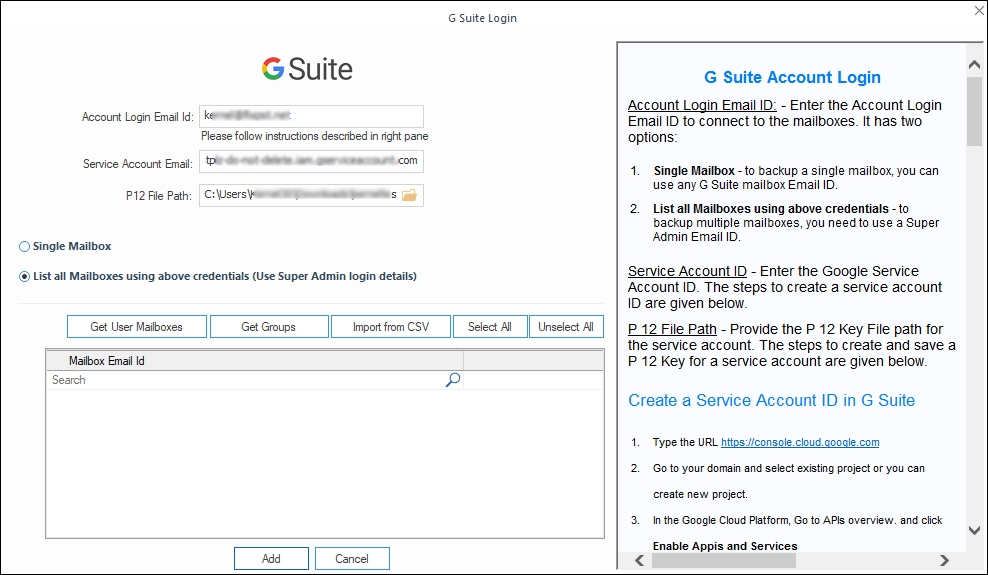Screen dimensions: 988x575
Task: Close the G Suite Login dialog
Action: click(979, 11)
